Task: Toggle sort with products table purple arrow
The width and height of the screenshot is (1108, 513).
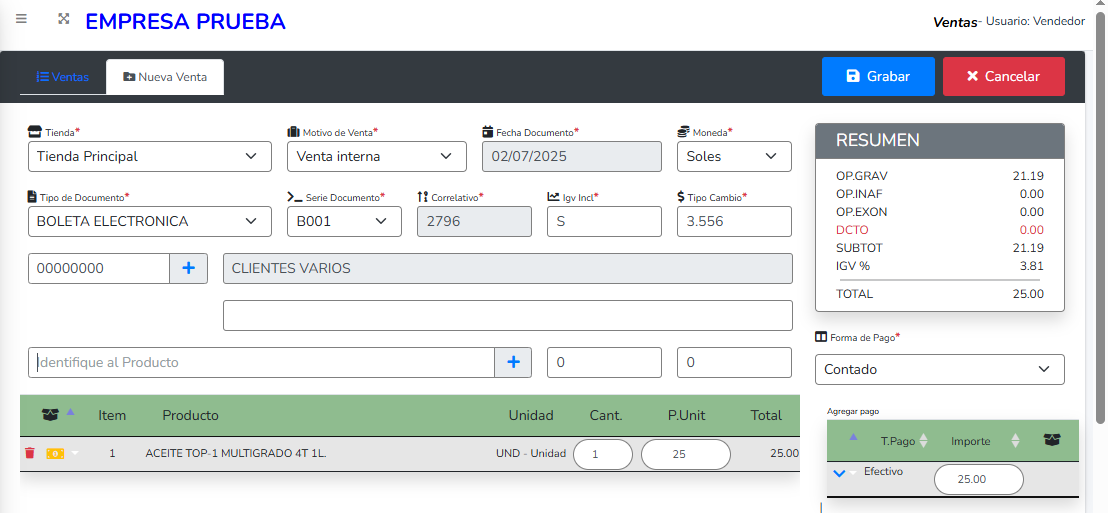Action: (x=70, y=412)
